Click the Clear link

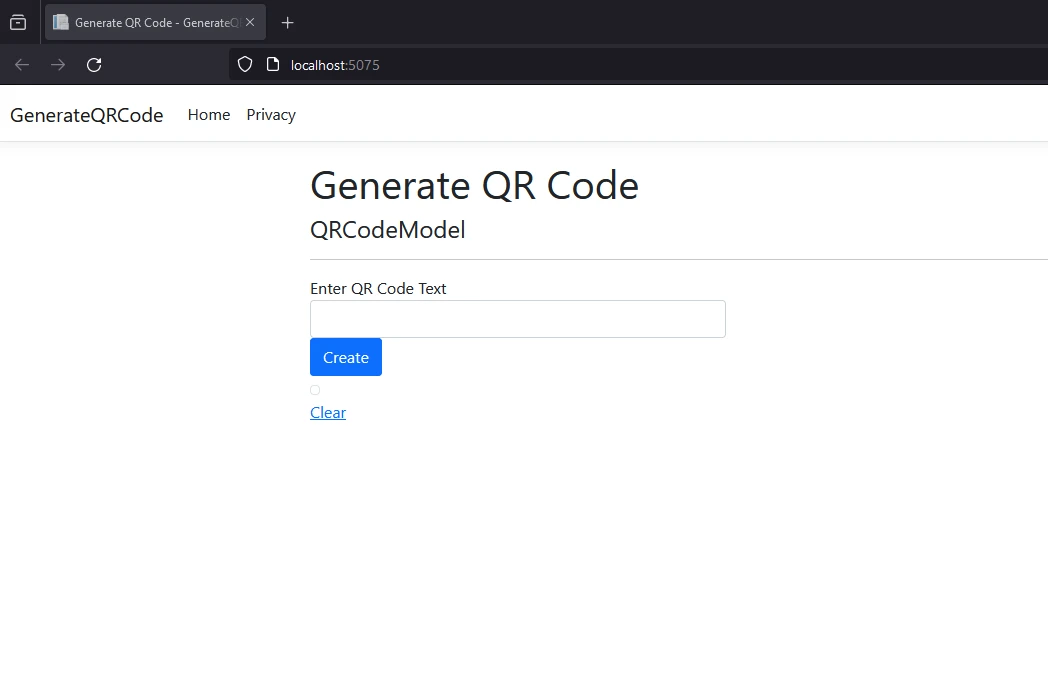coord(328,413)
